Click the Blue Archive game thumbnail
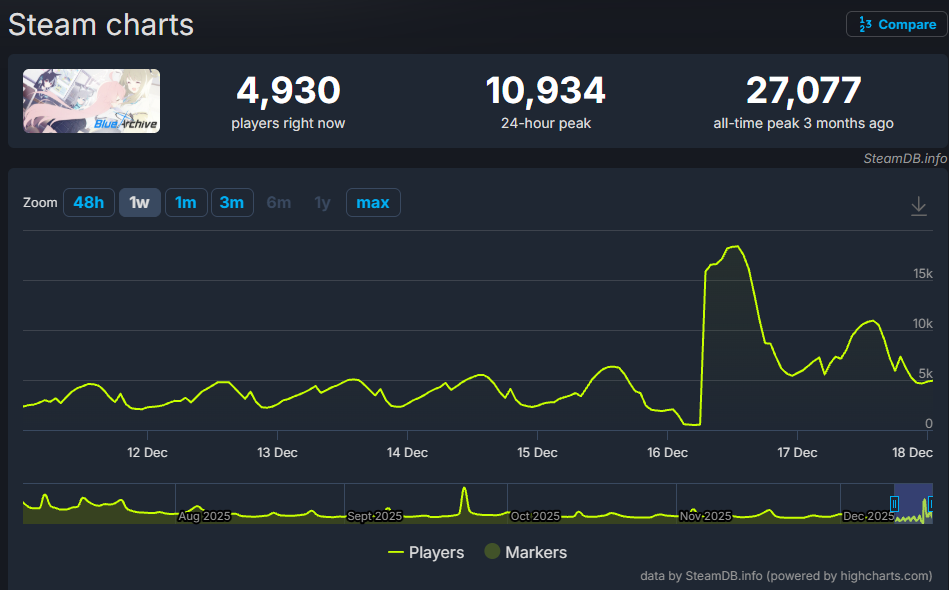This screenshot has width=949, height=590. coord(91,101)
